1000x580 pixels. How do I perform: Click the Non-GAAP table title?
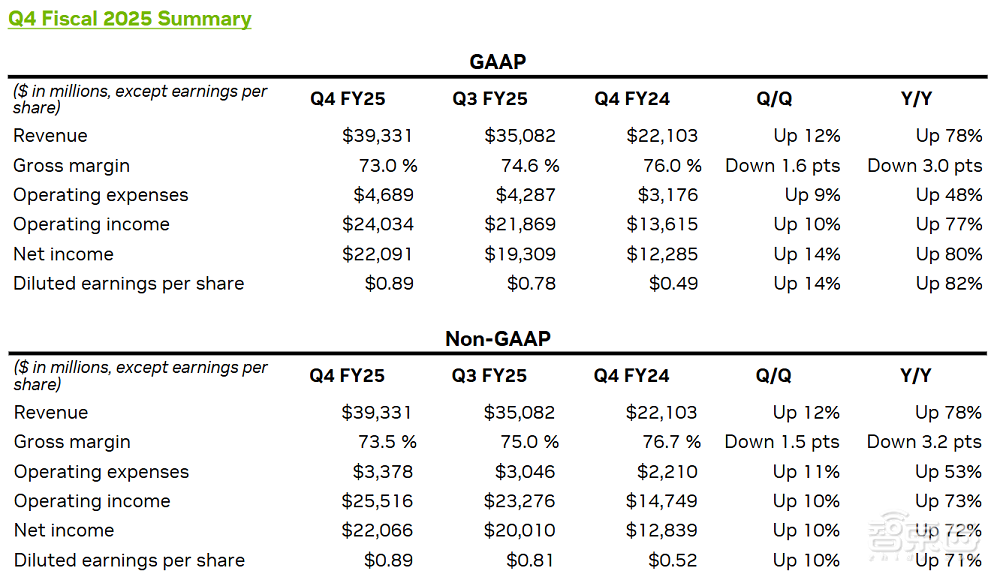pos(497,339)
